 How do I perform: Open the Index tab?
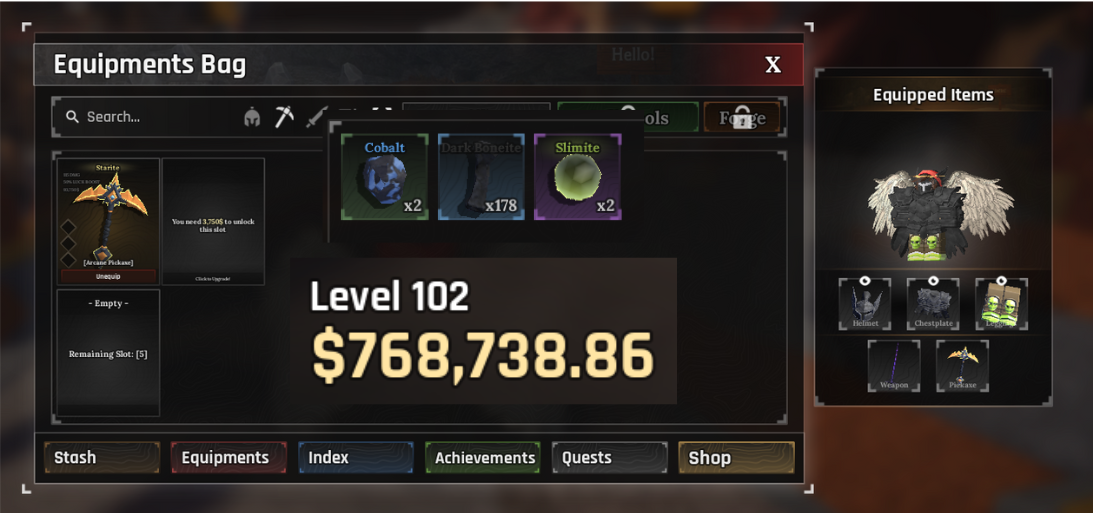pyautogui.click(x=356, y=457)
